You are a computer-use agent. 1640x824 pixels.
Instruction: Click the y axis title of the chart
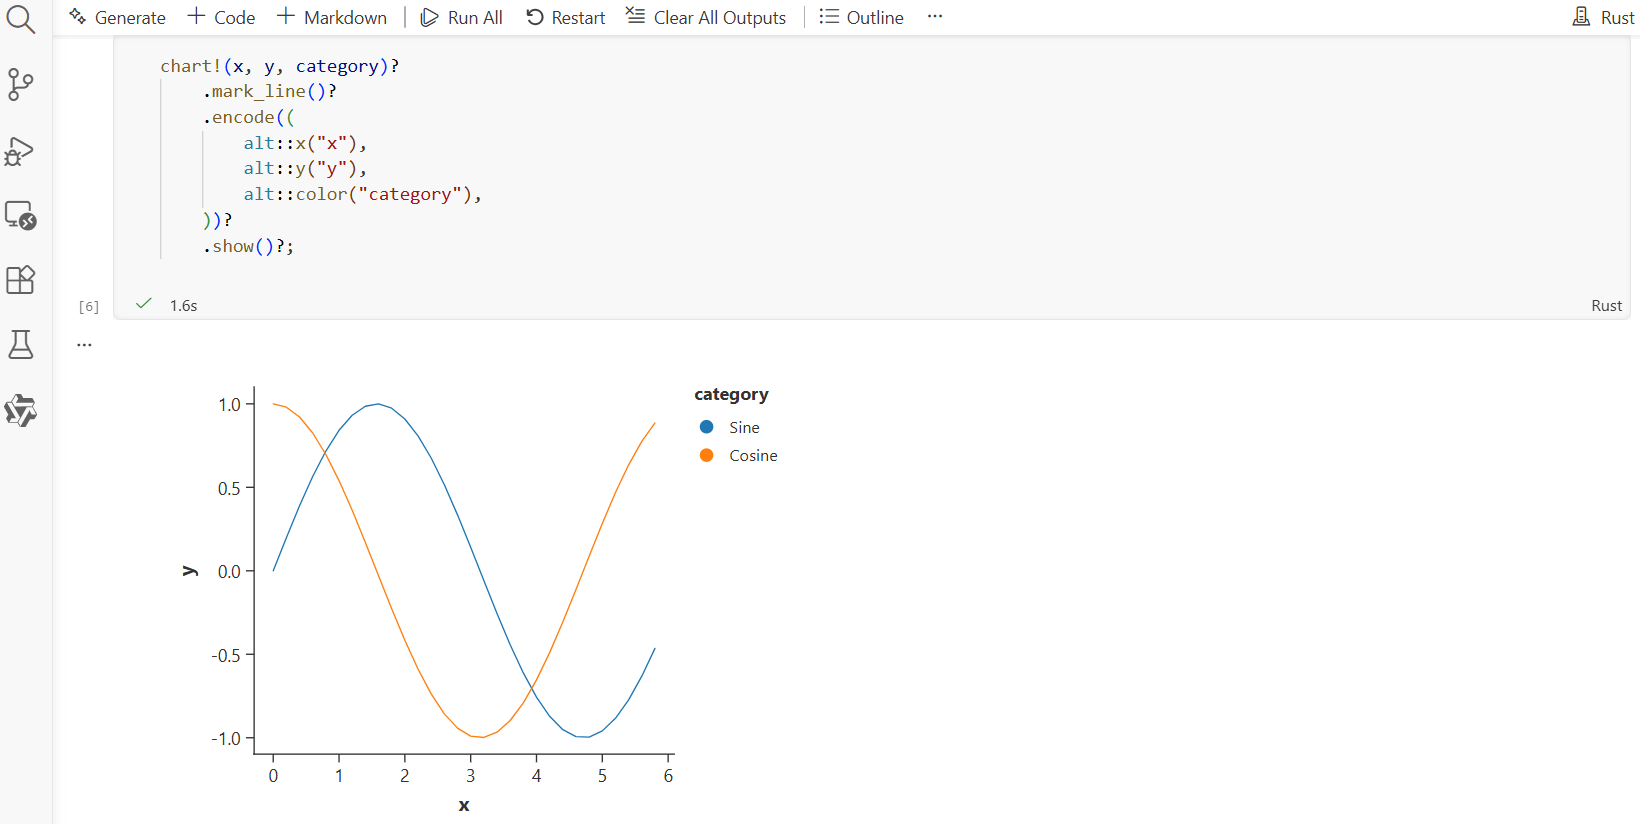(189, 571)
